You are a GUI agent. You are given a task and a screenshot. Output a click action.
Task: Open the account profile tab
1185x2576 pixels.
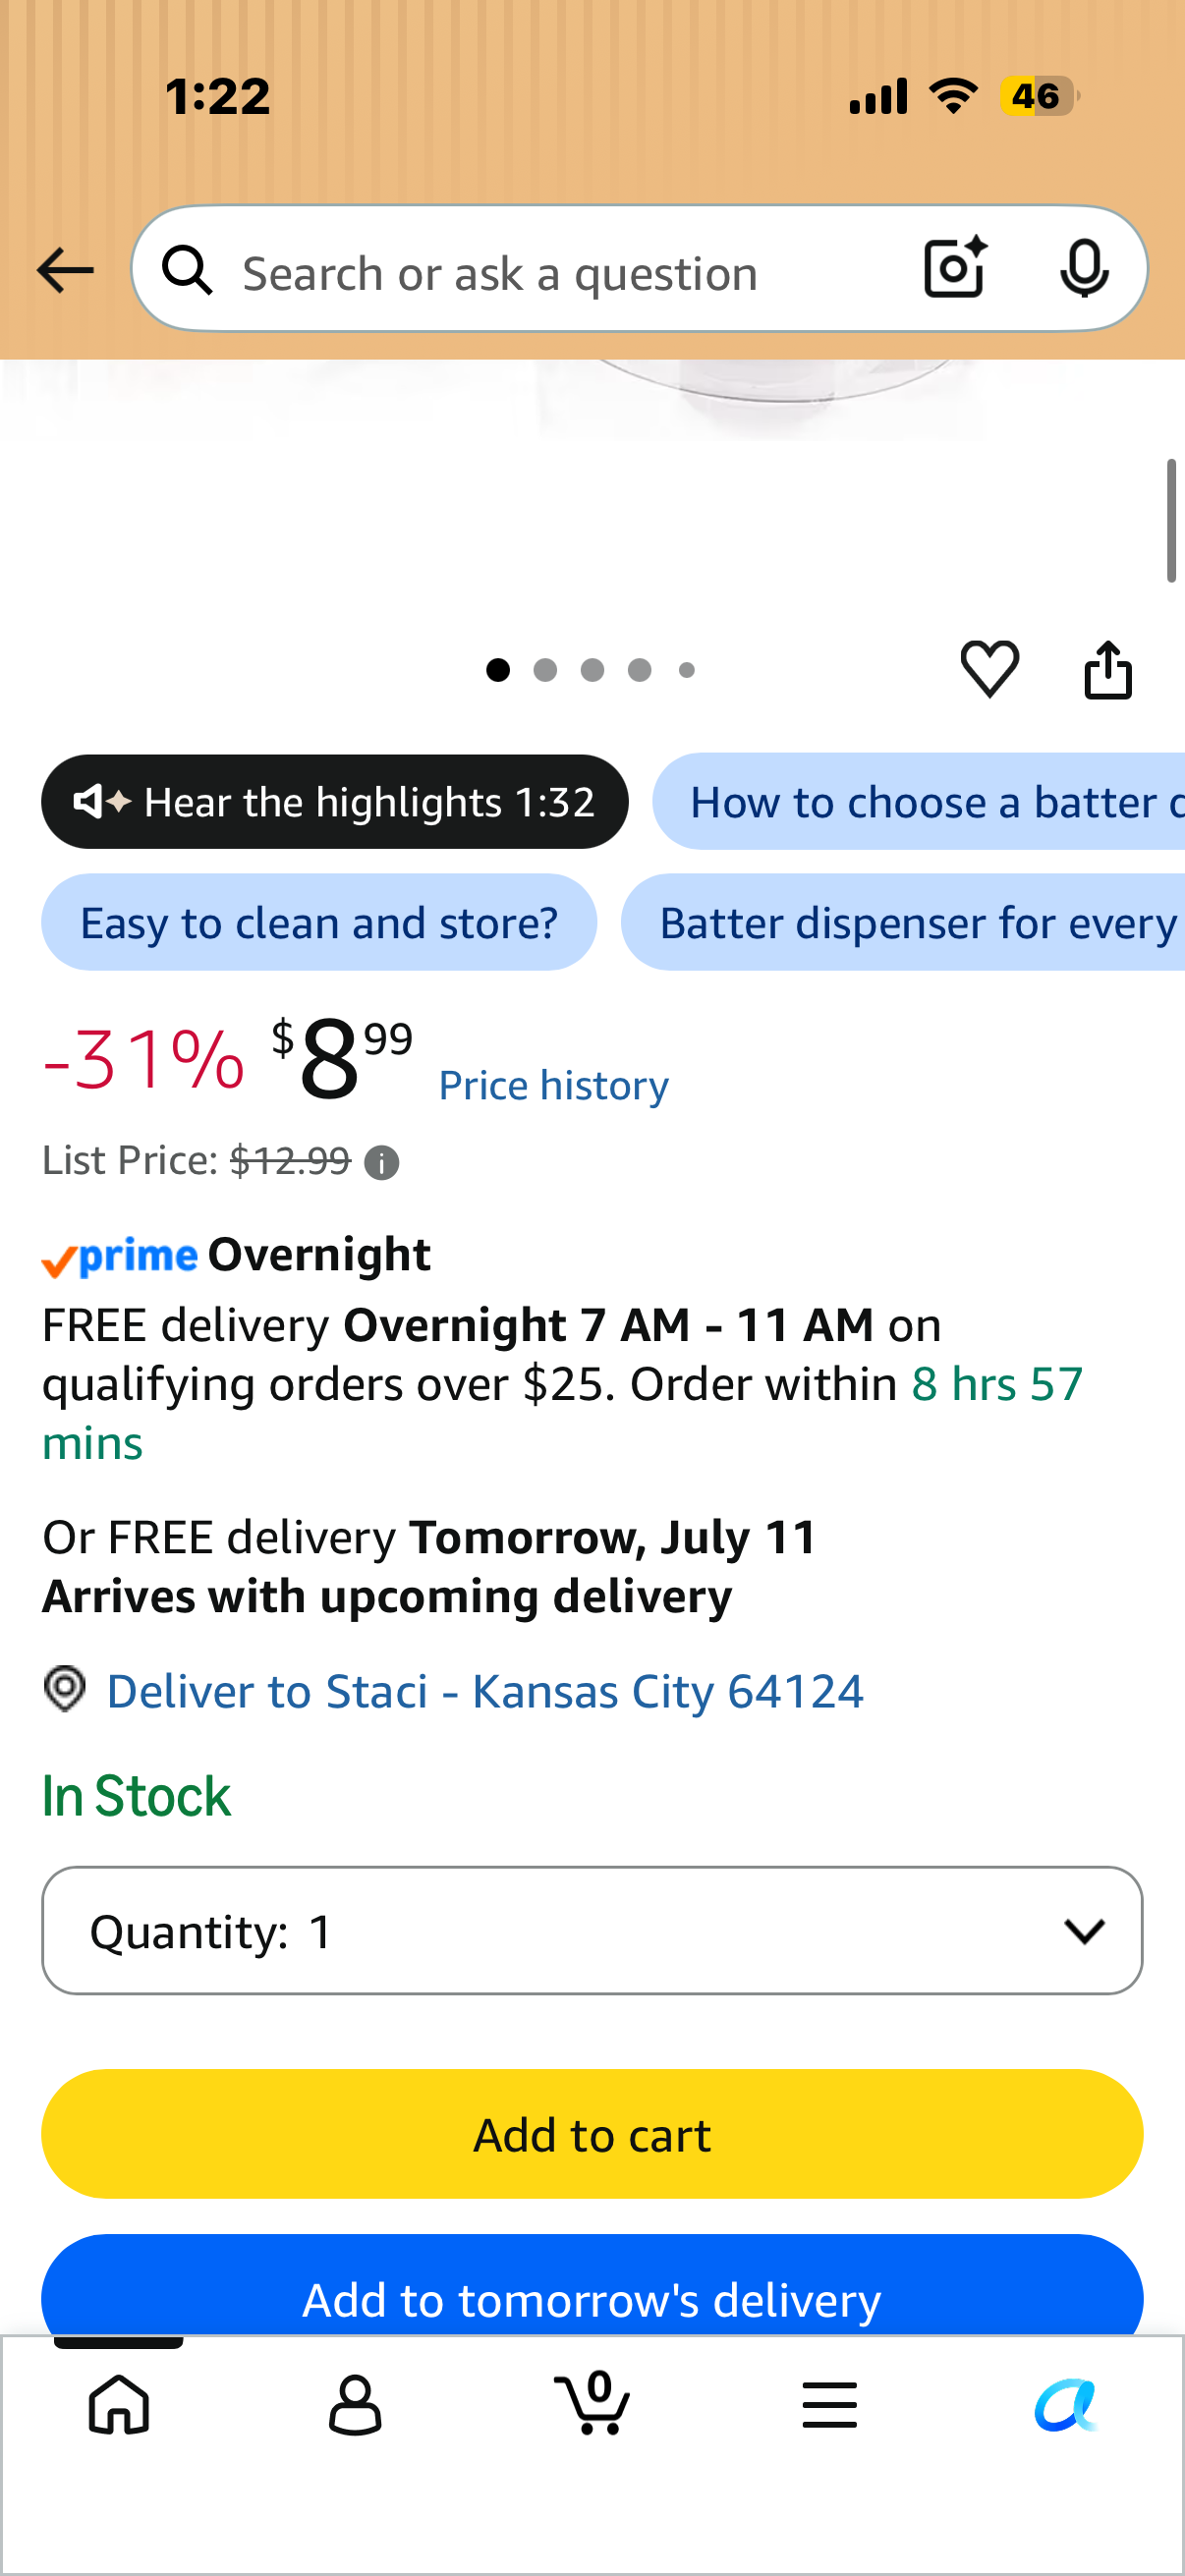[x=355, y=2405]
